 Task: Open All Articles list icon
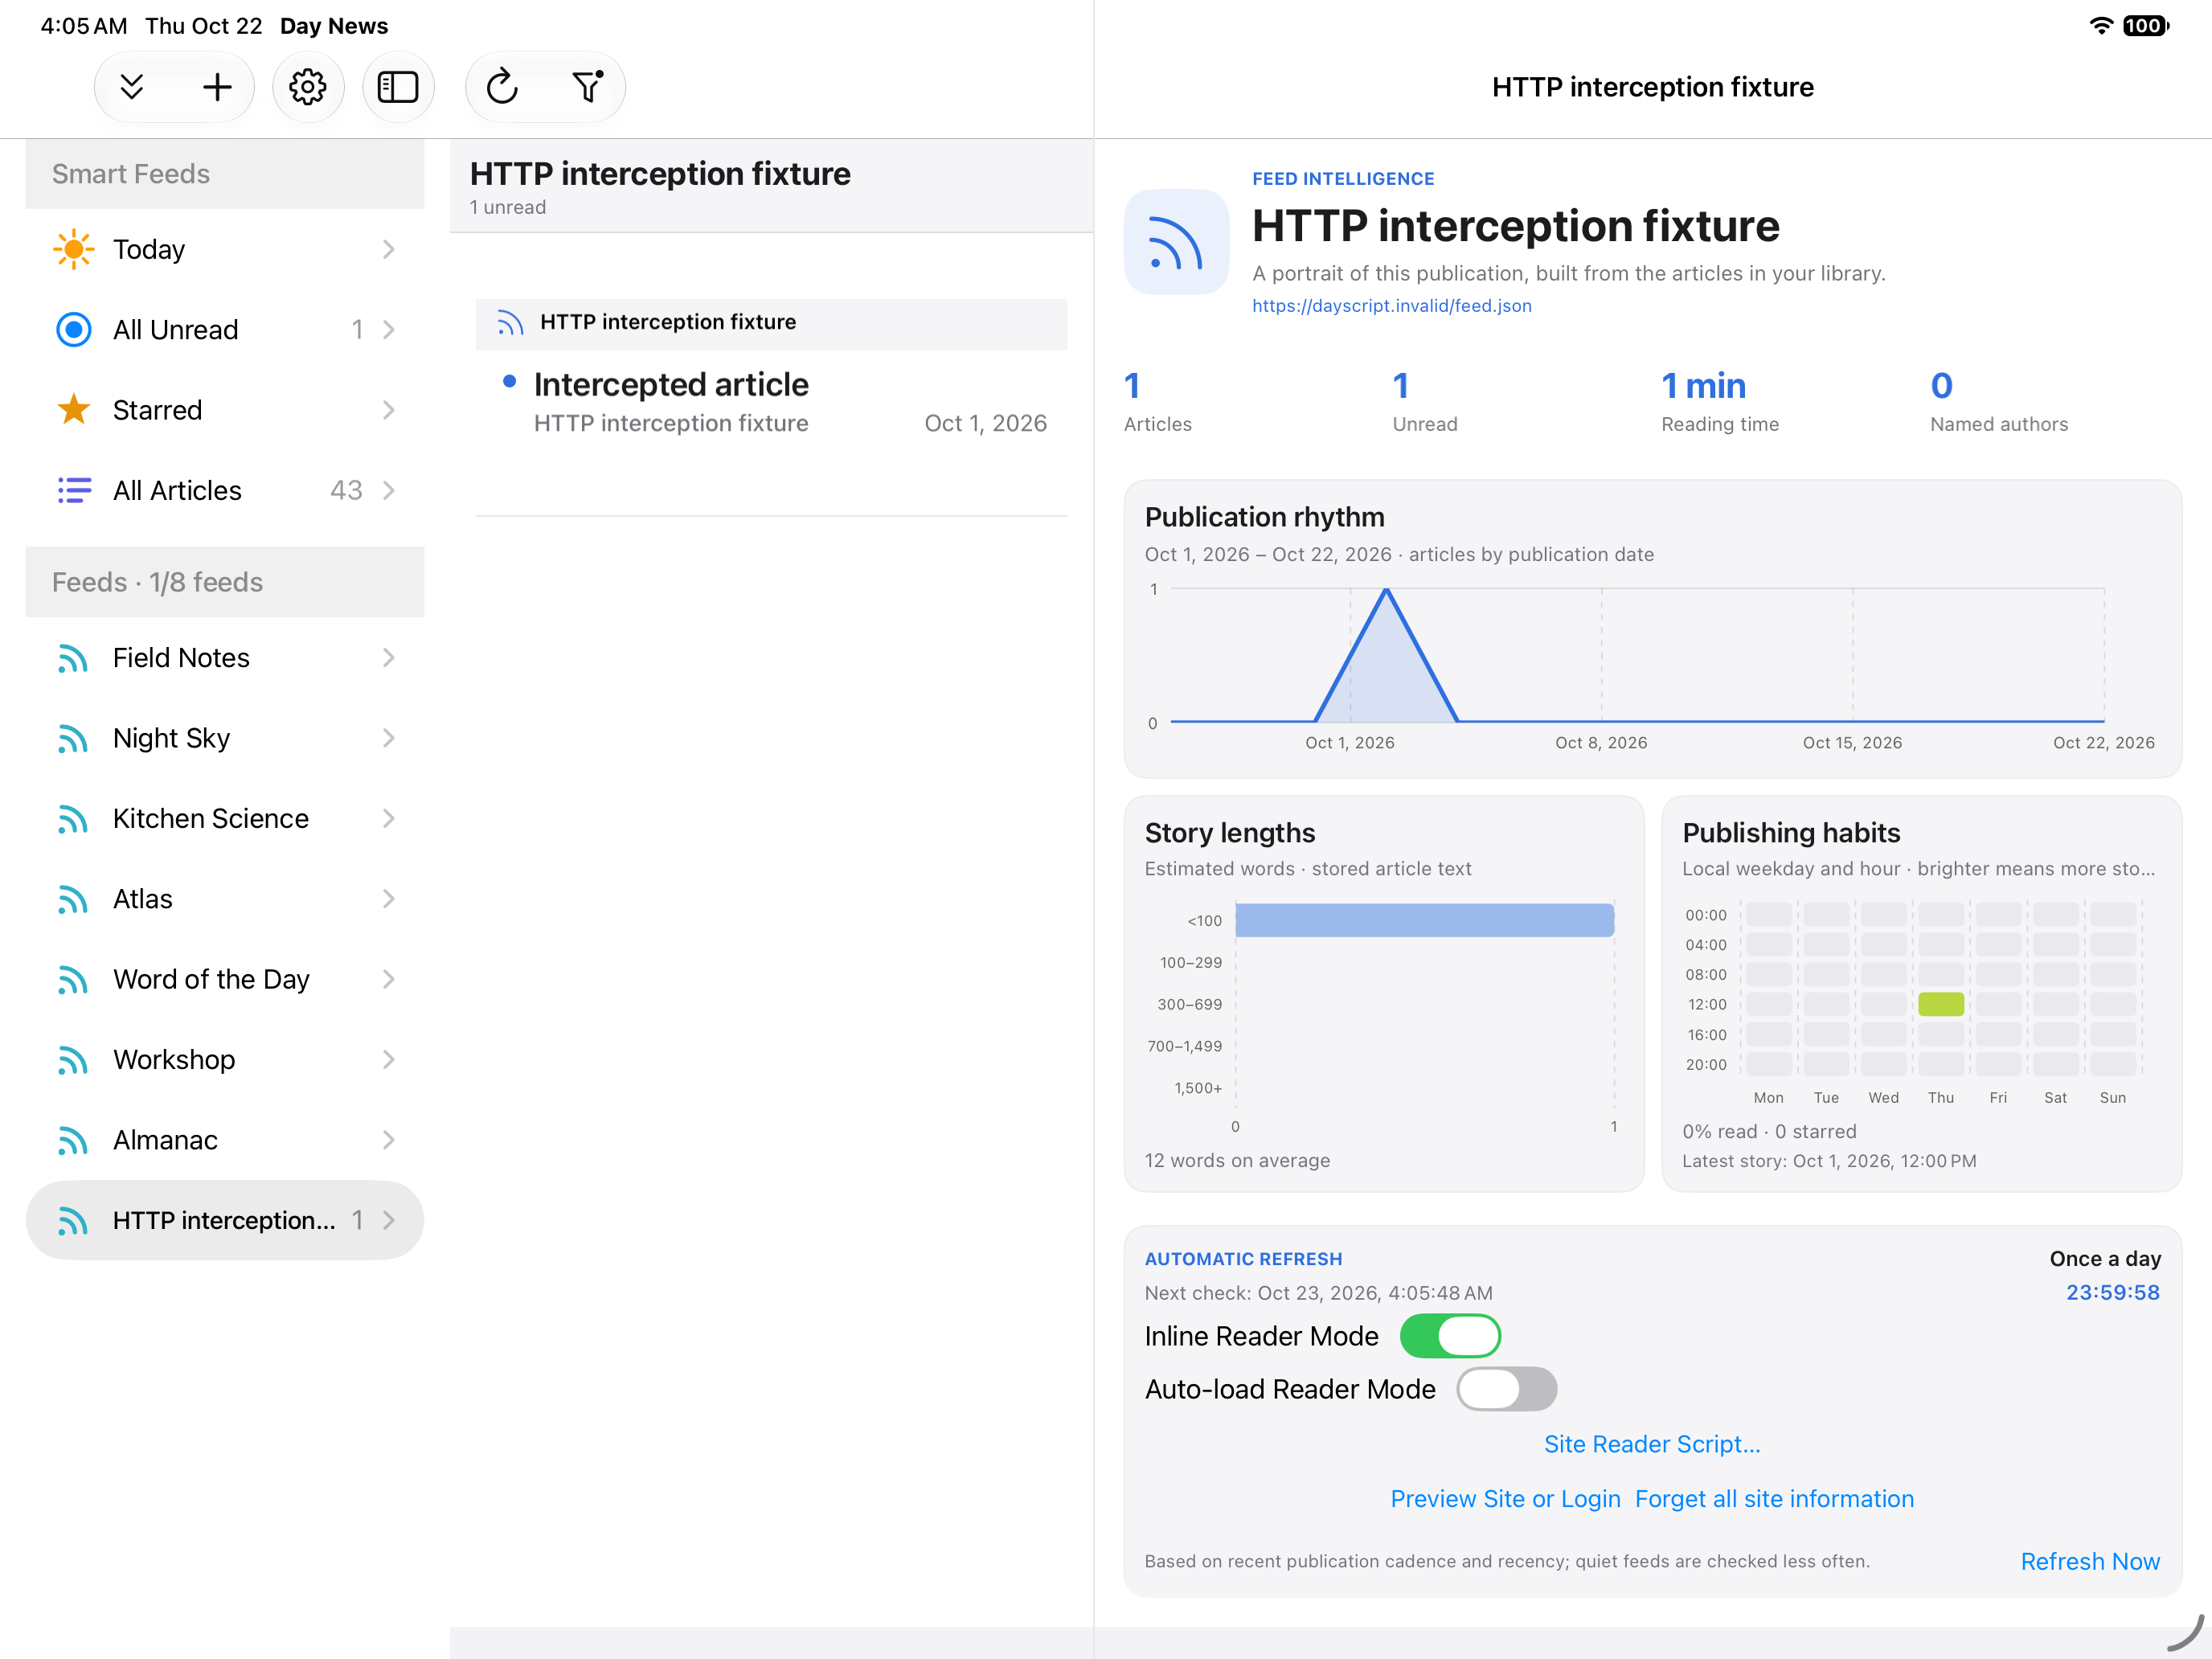tap(74, 490)
